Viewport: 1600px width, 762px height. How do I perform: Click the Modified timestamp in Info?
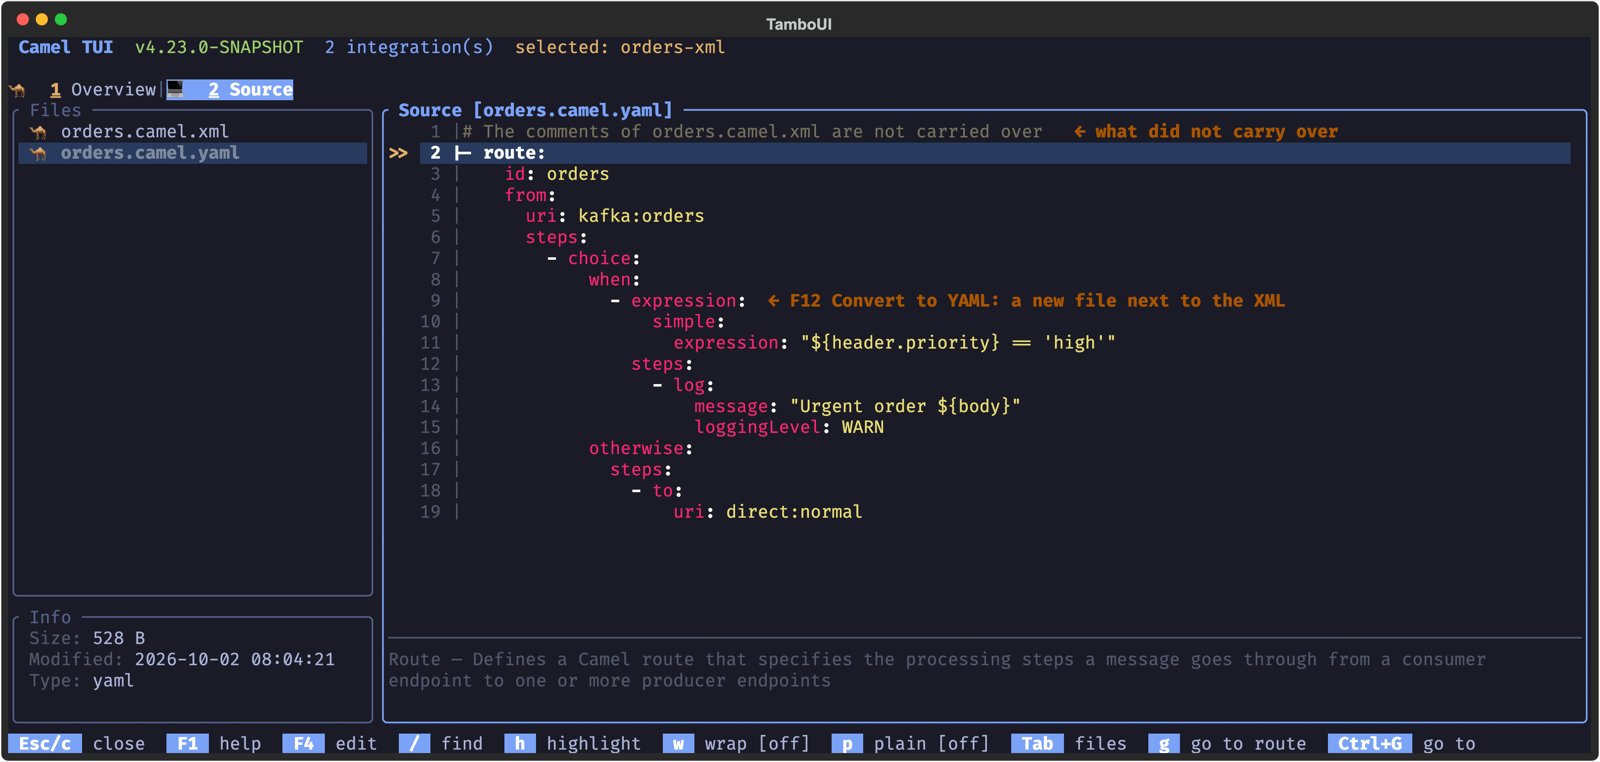(182, 659)
